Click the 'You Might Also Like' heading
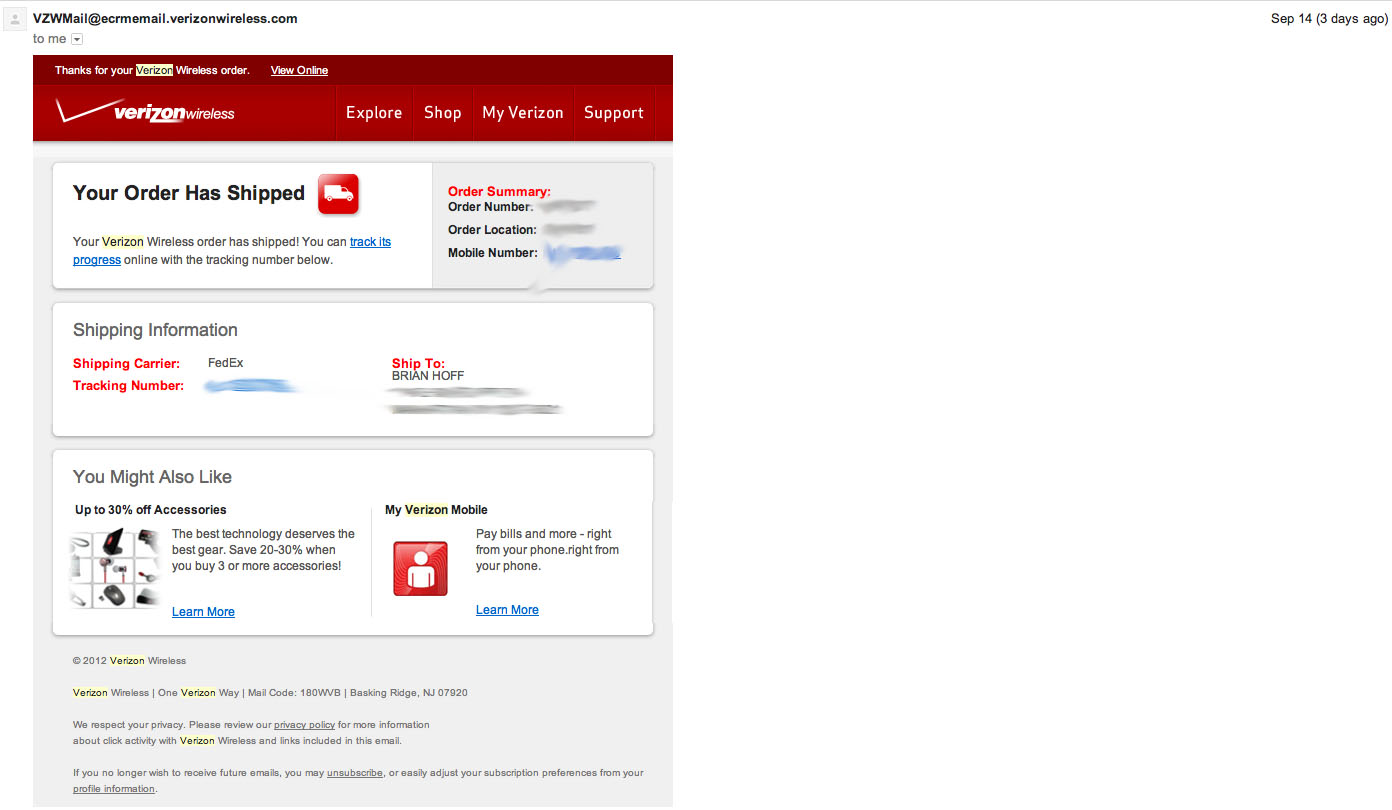Viewport: 1392px width, 810px height. click(x=152, y=477)
